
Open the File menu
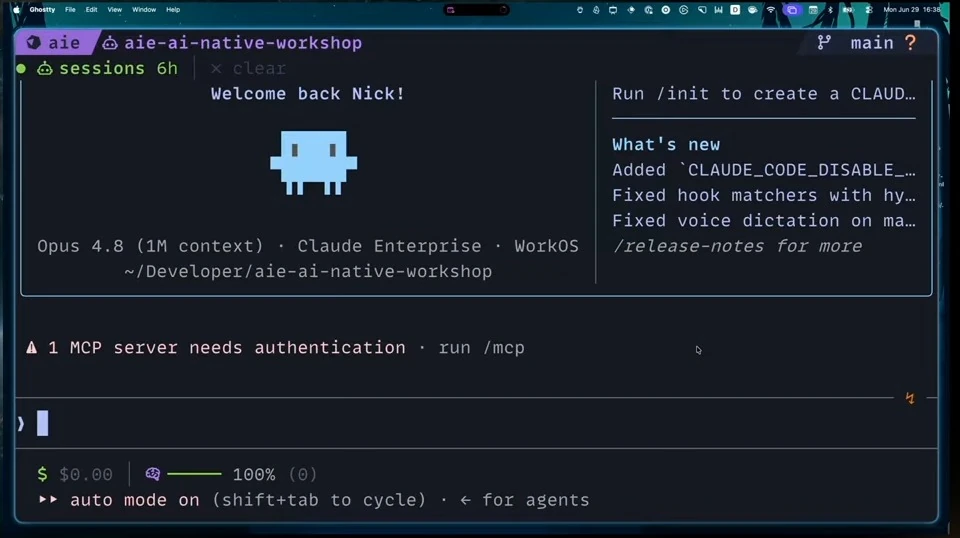[x=70, y=10]
